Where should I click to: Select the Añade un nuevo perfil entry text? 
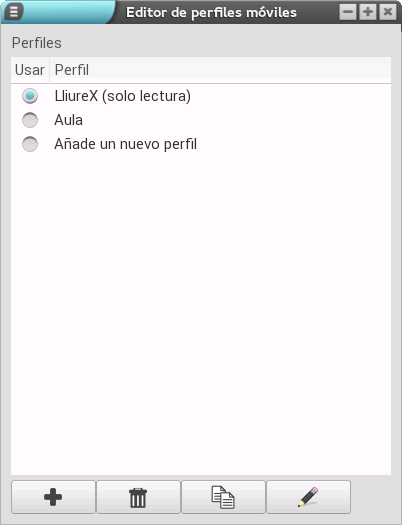pos(126,144)
